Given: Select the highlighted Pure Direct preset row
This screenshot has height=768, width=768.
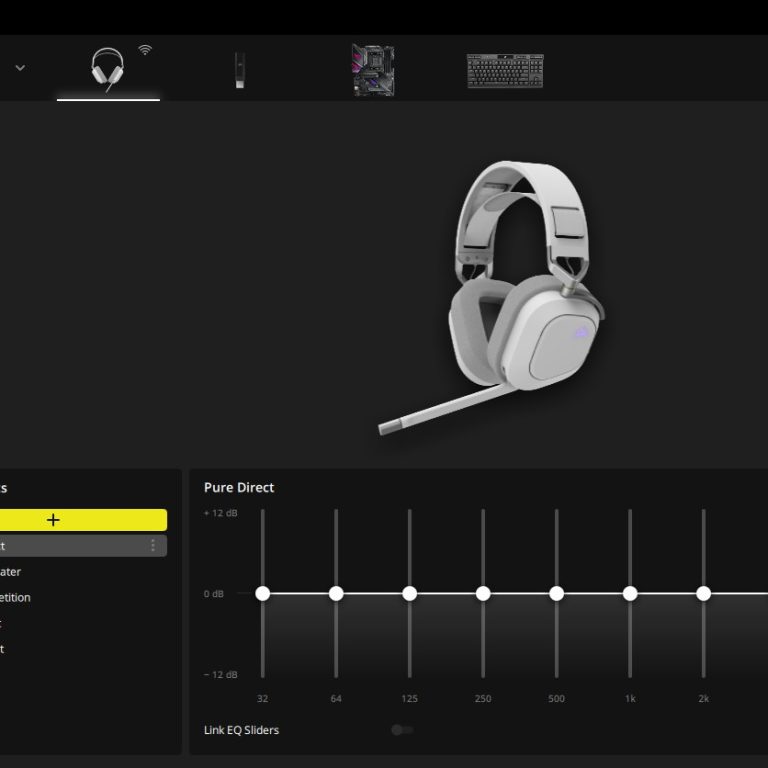Looking at the screenshot, I should 70,546.
